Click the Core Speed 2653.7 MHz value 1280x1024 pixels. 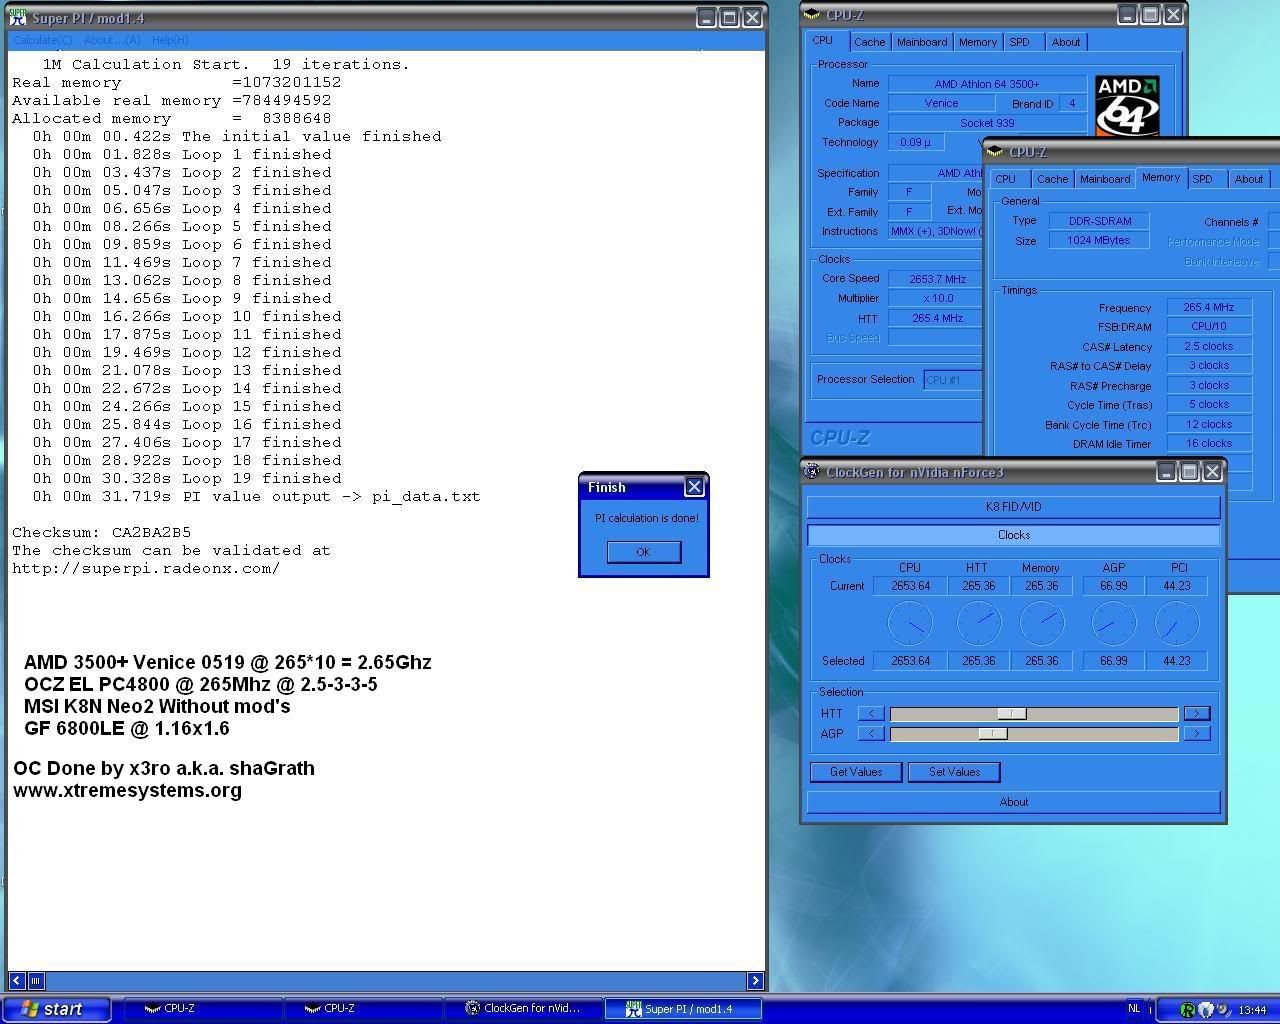click(x=936, y=279)
